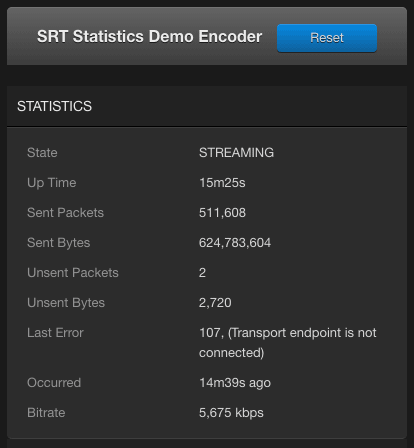
Task: Select the unsent packets value 2
Action: (202, 273)
